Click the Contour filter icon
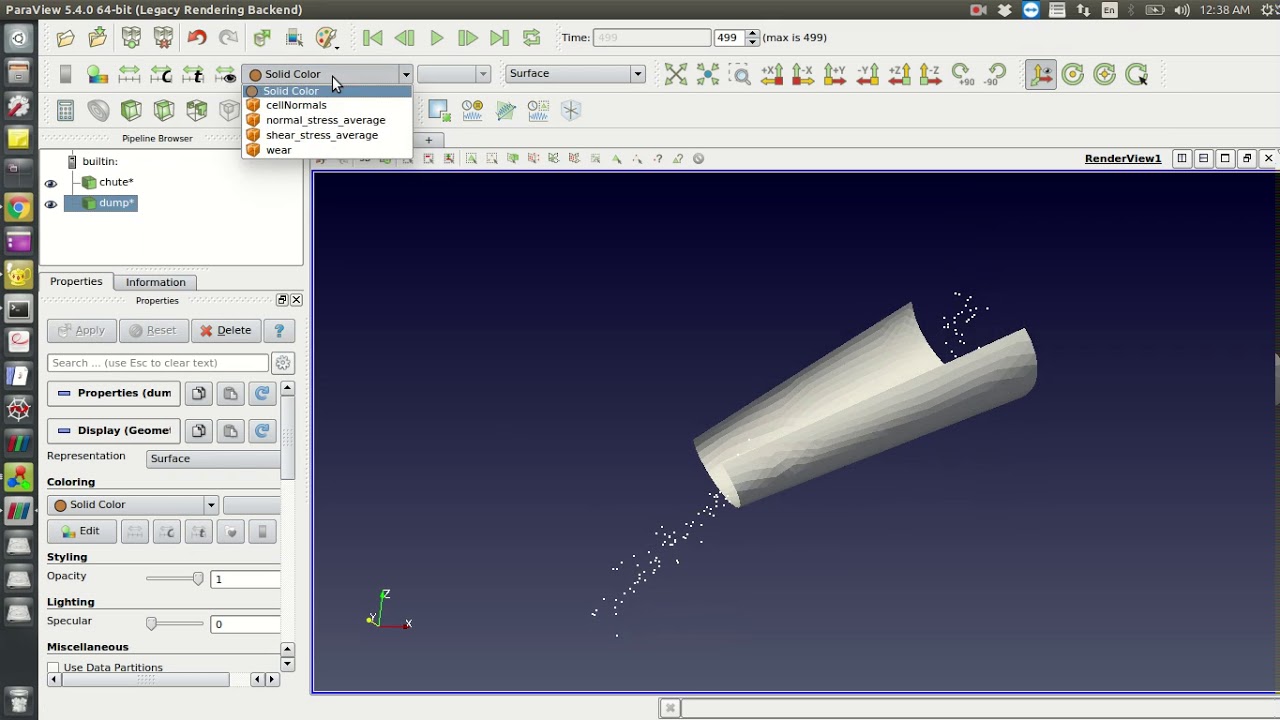This screenshot has width=1280, height=720. pos(98,110)
